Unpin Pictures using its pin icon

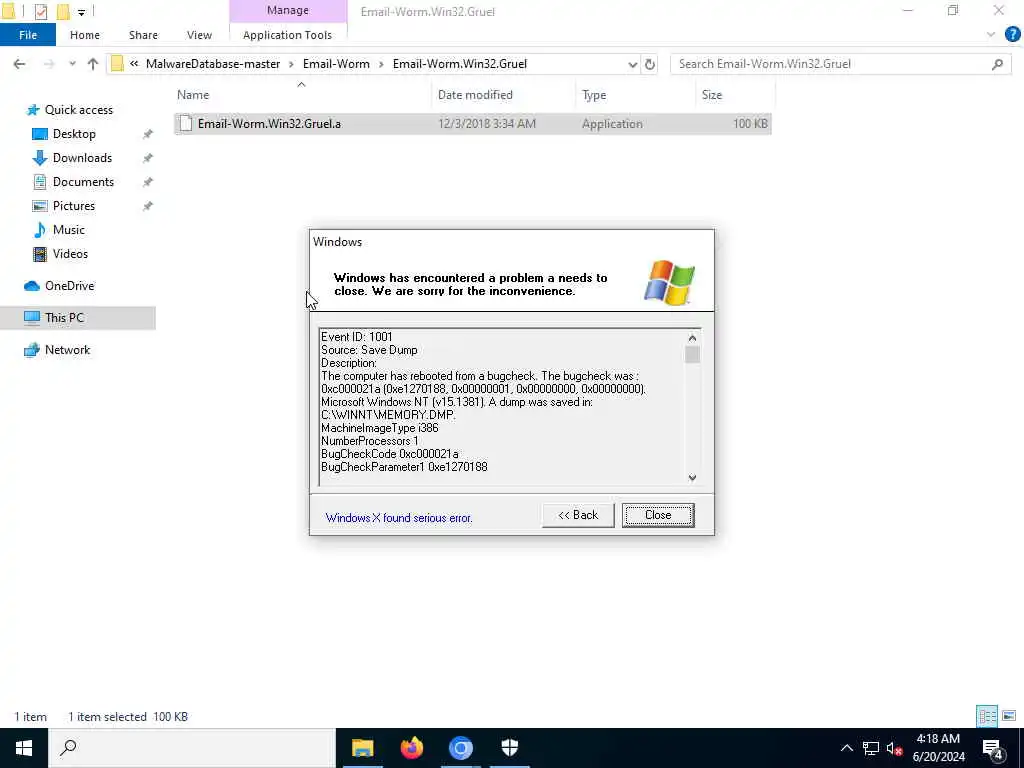coord(148,206)
